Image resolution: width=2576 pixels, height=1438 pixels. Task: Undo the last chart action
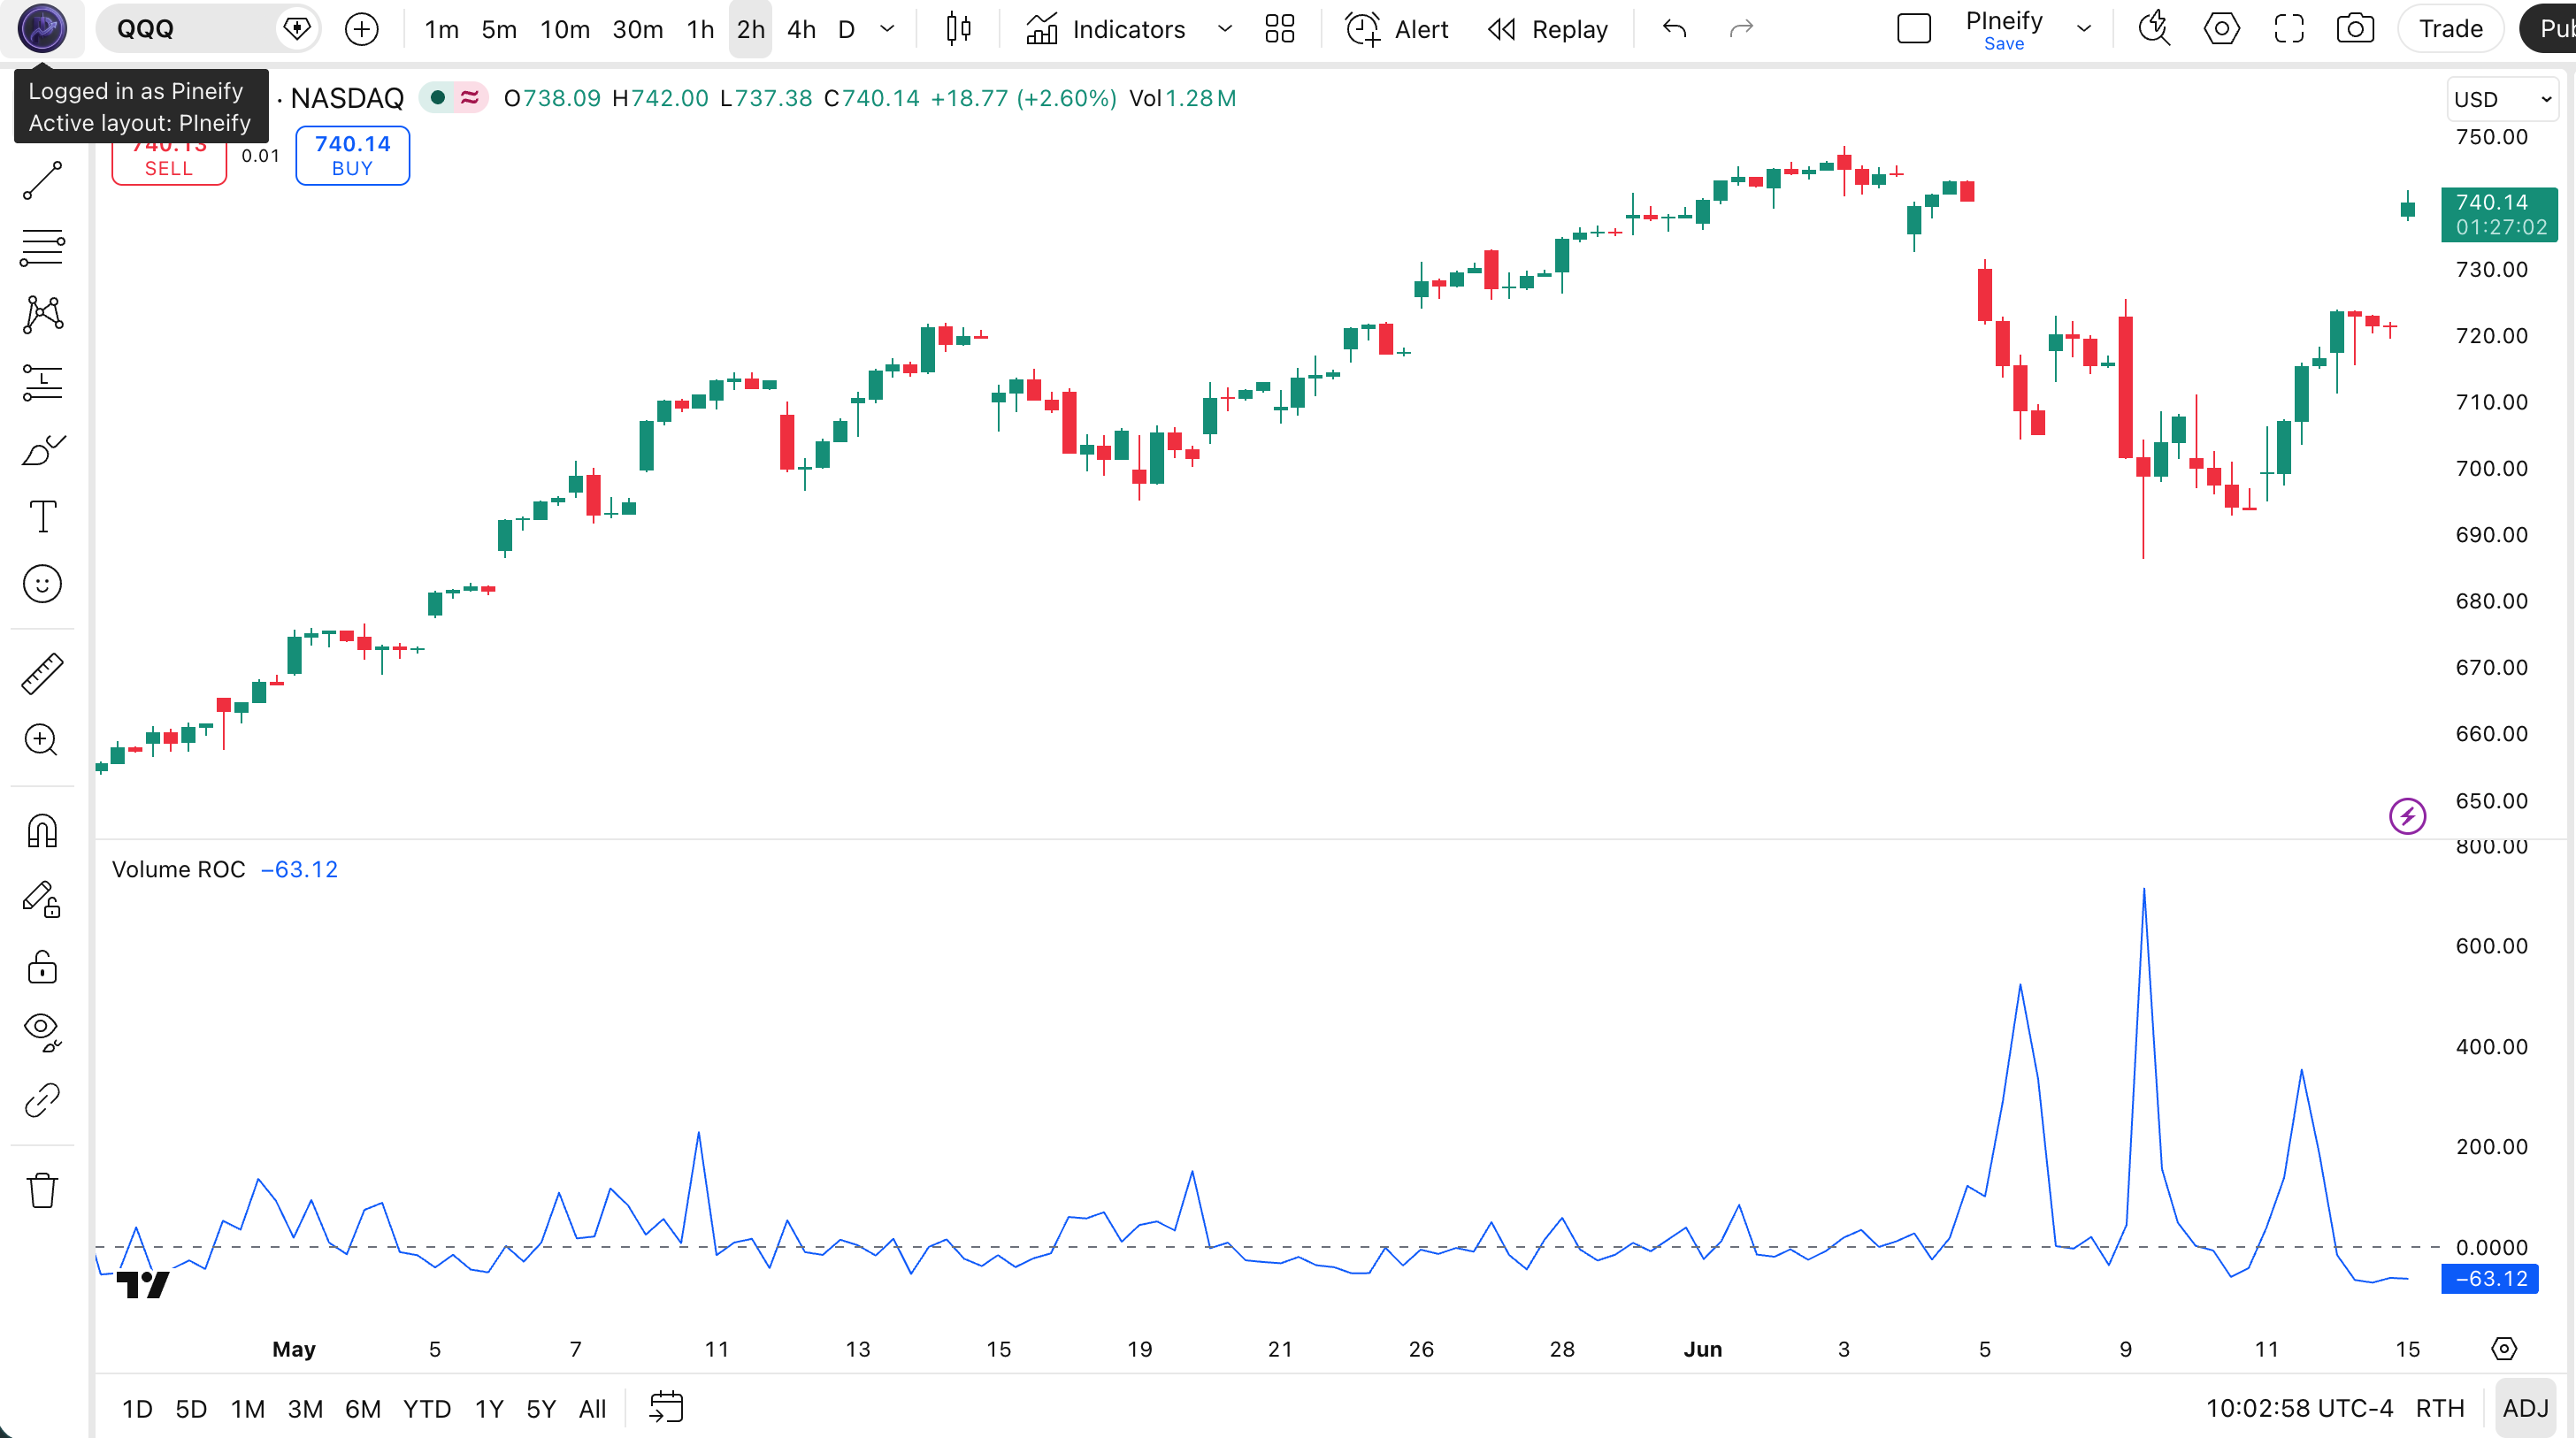click(1675, 29)
